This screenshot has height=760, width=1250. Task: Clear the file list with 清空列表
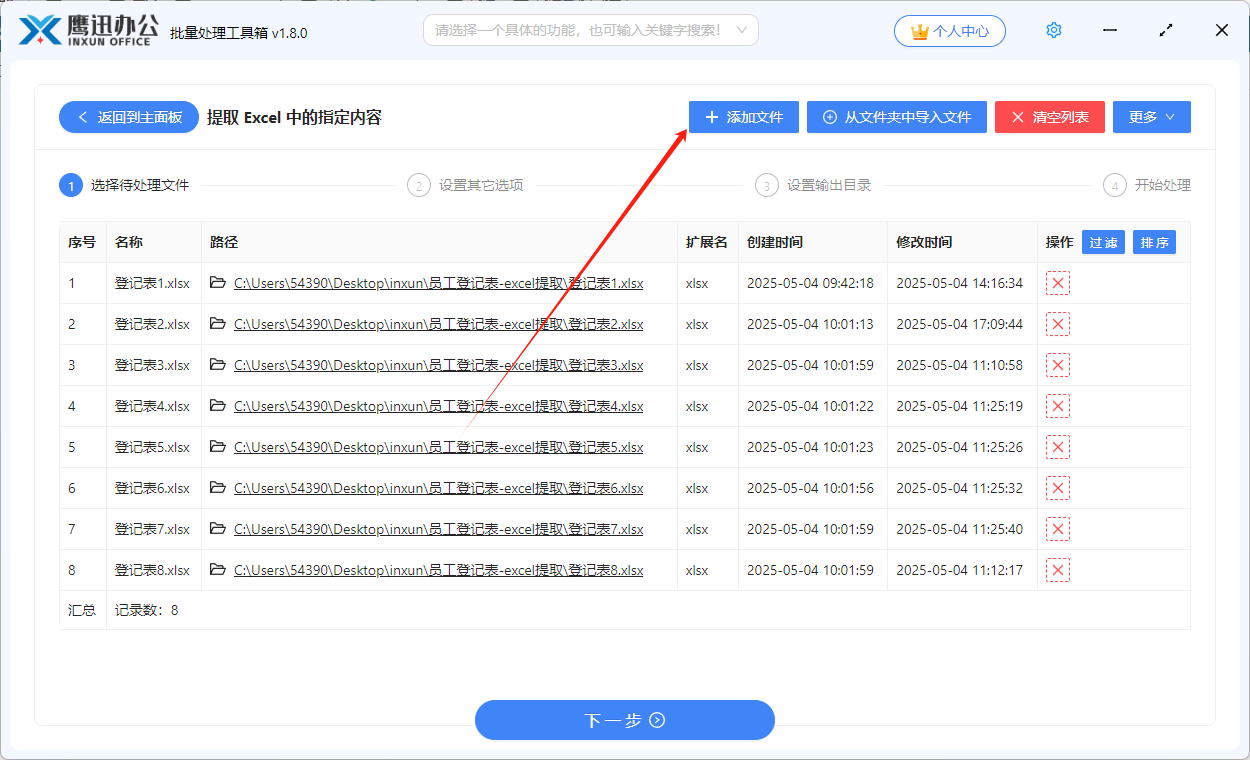1049,117
